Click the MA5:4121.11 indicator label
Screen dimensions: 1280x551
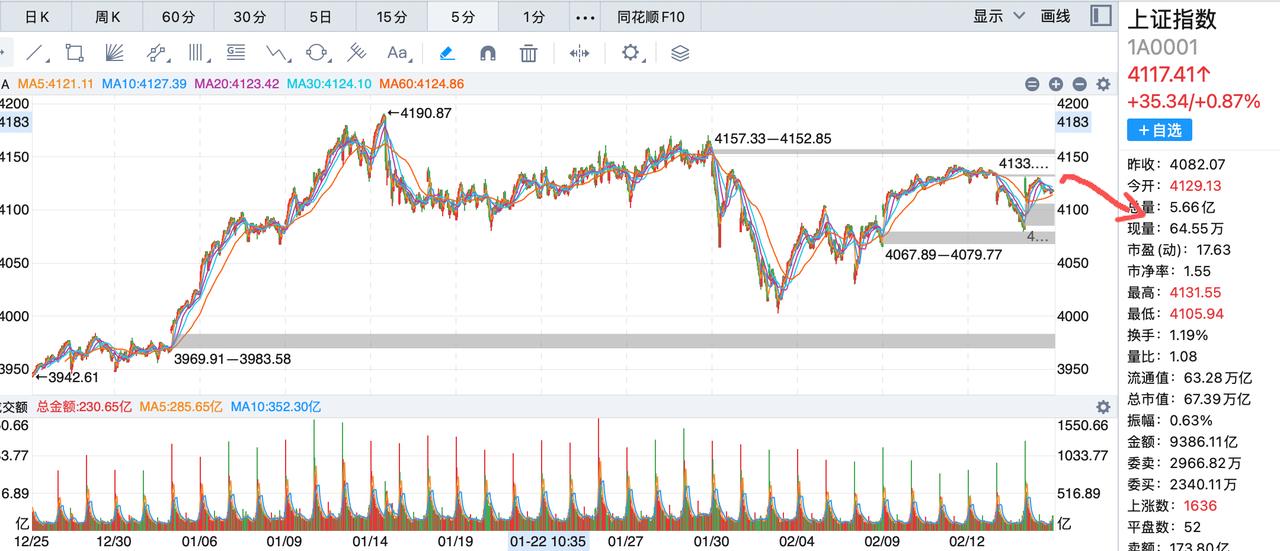[54, 84]
